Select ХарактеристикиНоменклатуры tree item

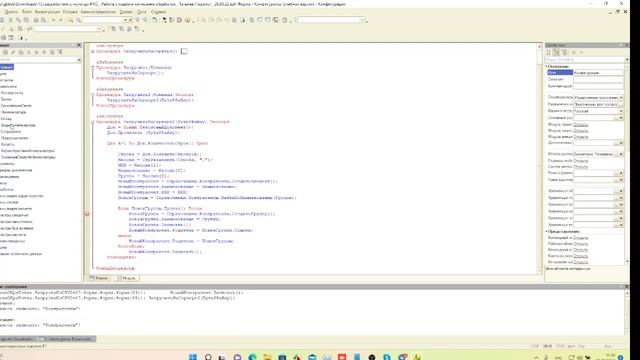coord(27,151)
